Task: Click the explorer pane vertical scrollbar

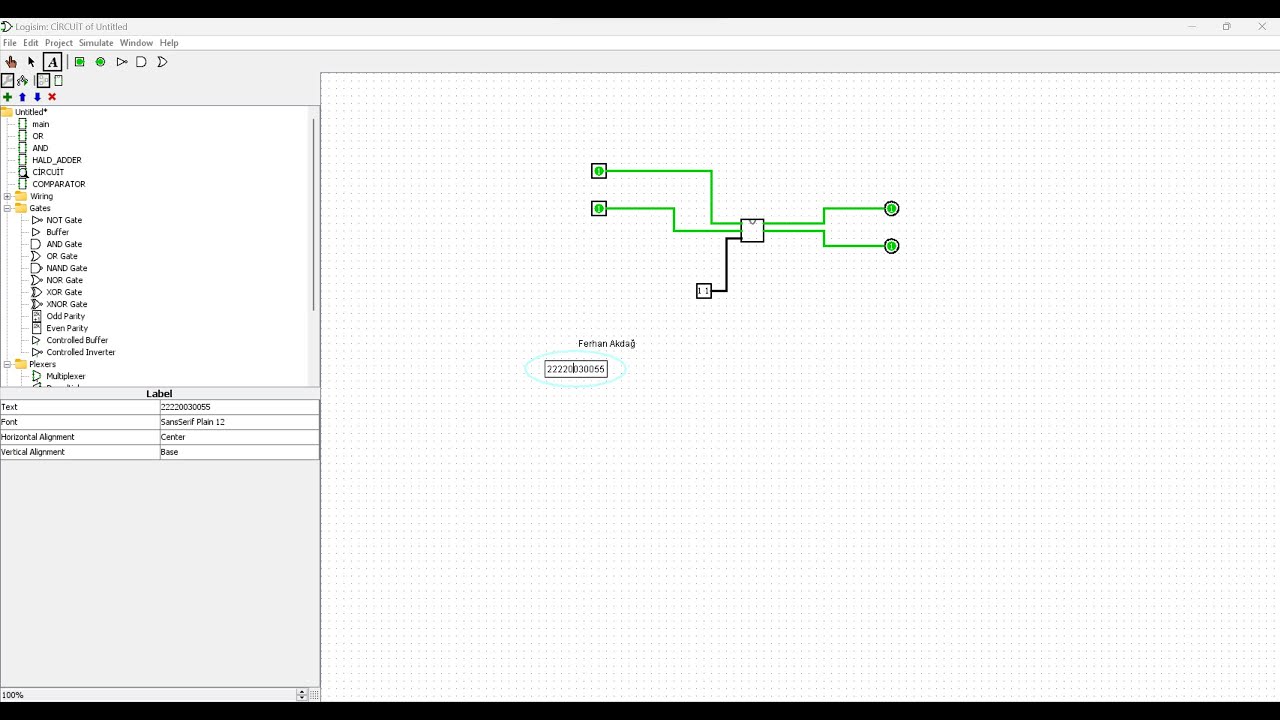Action: pos(314,215)
